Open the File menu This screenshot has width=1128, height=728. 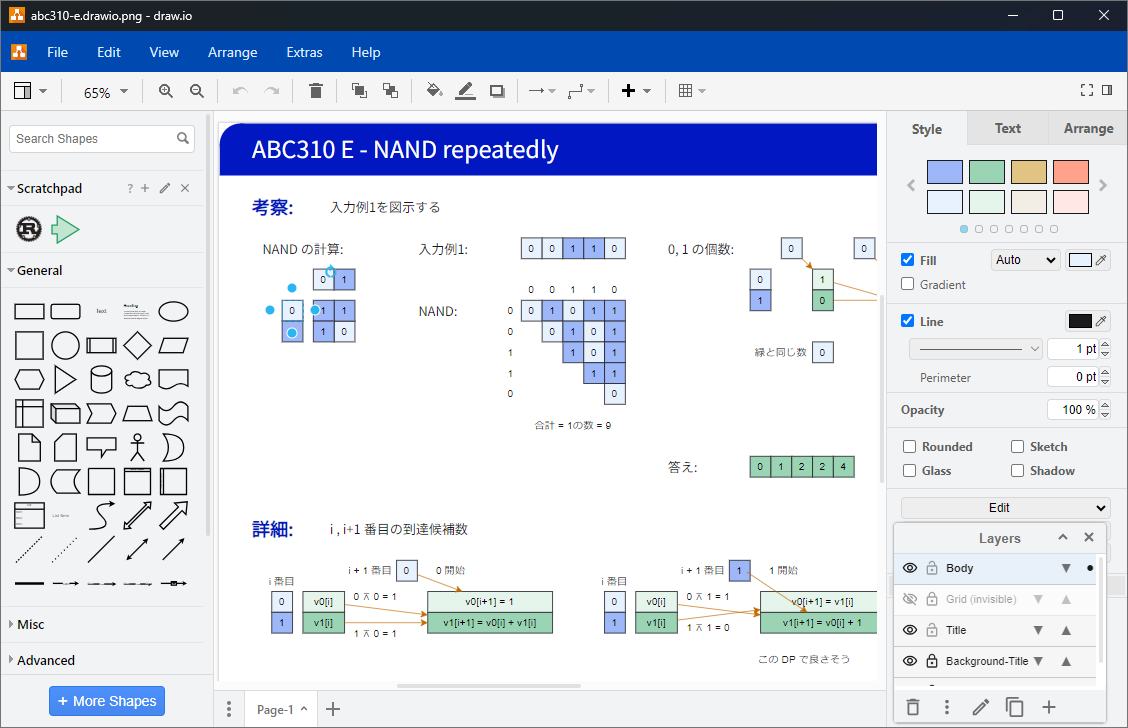tap(58, 53)
